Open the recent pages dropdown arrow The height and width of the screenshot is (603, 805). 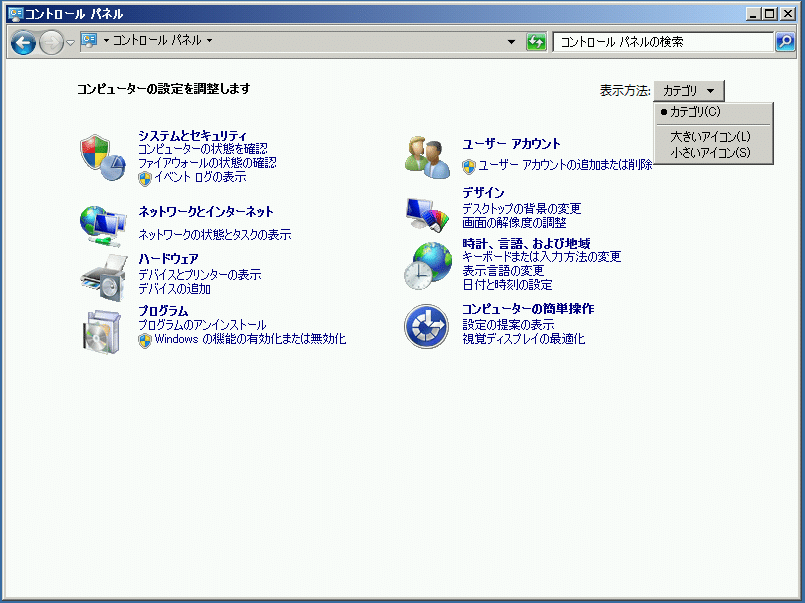70,43
